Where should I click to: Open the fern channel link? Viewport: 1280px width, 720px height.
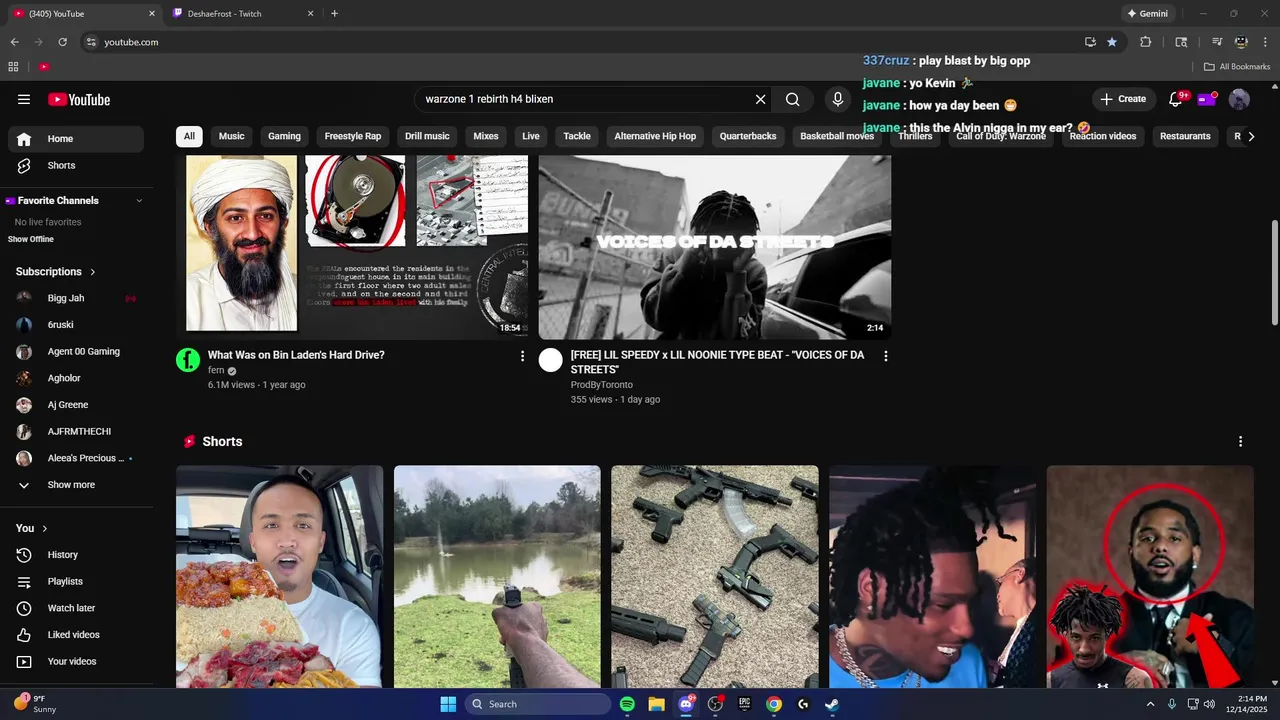tap(216, 371)
